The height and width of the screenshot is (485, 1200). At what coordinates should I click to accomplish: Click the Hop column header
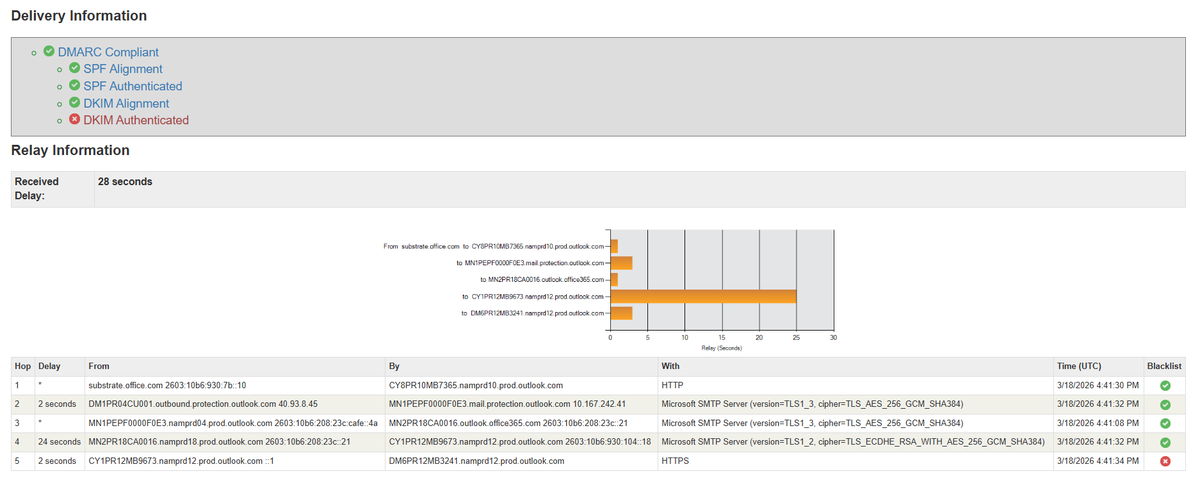pos(23,366)
